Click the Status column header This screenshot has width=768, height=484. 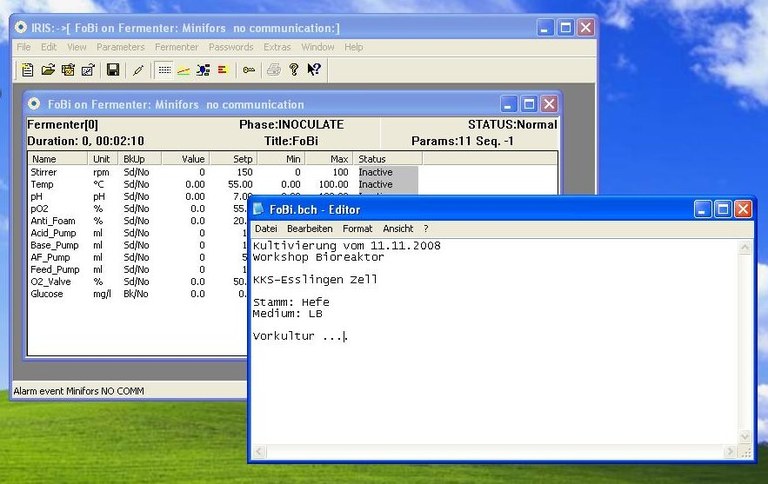(x=387, y=159)
